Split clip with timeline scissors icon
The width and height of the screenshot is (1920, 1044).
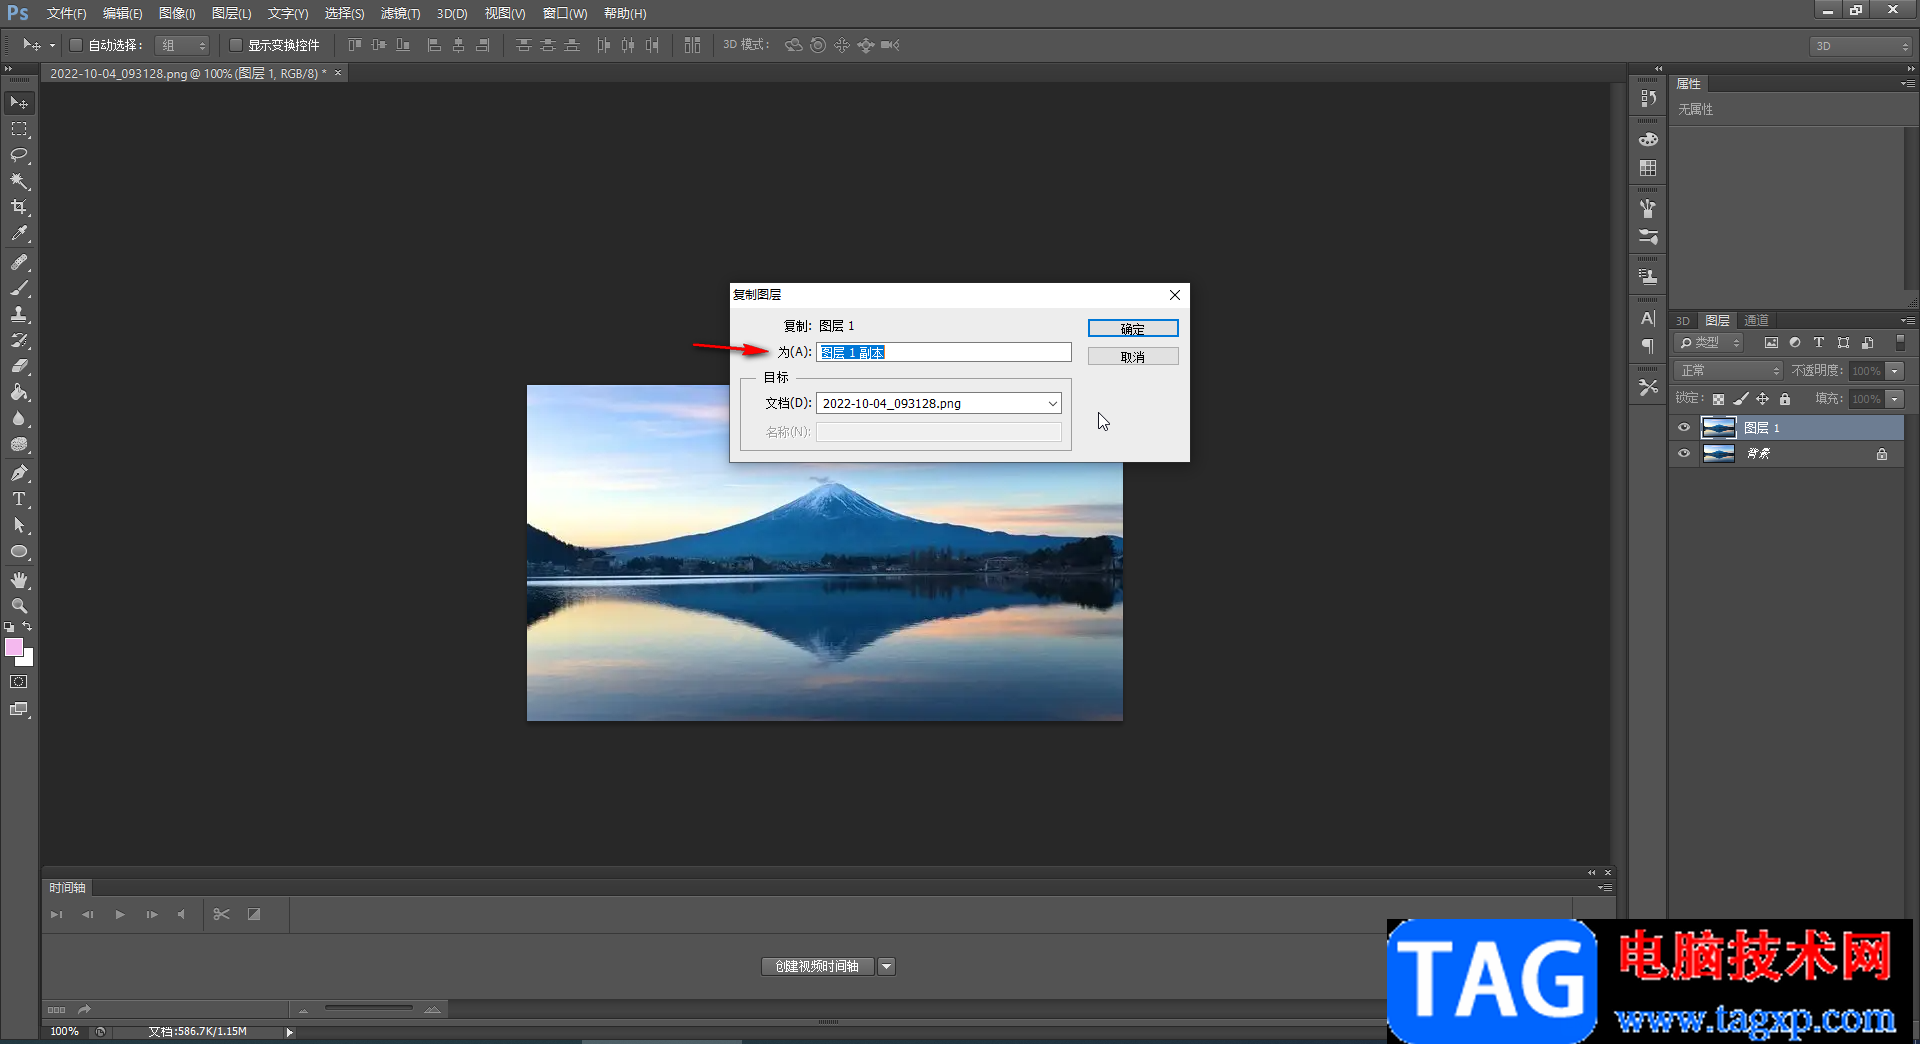pos(221,914)
